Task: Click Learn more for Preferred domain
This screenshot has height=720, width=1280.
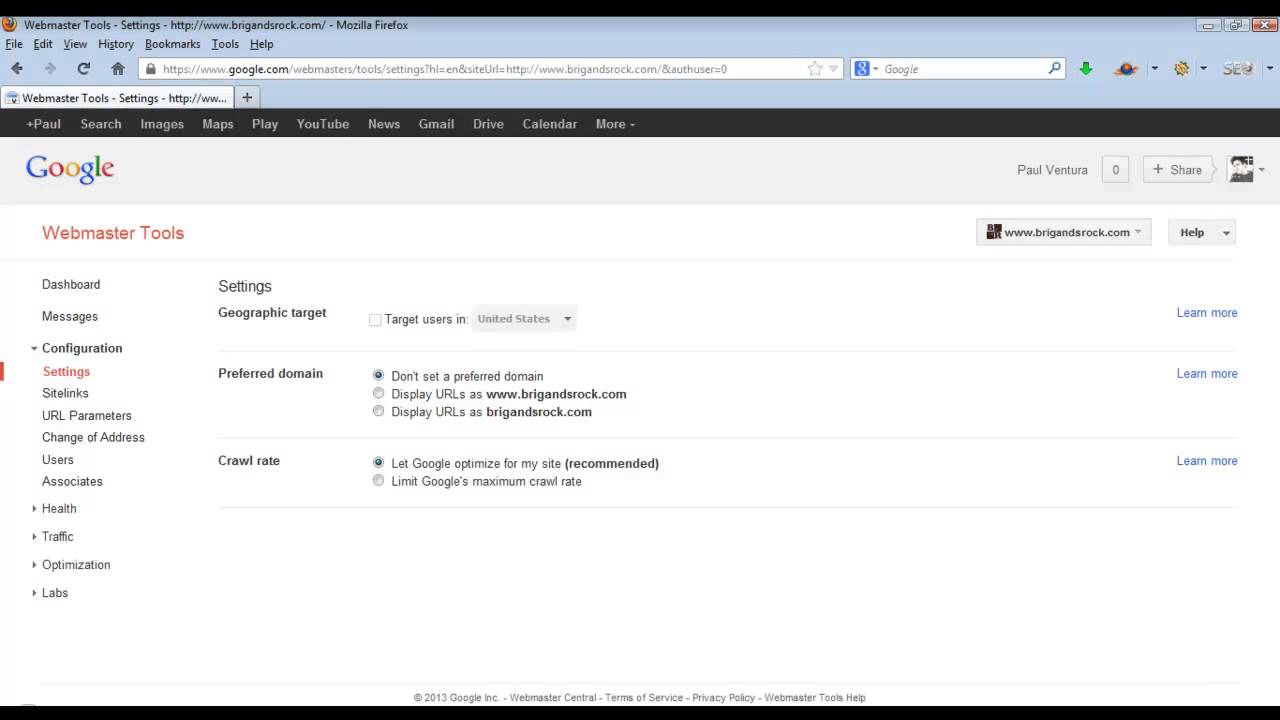Action: click(1207, 374)
